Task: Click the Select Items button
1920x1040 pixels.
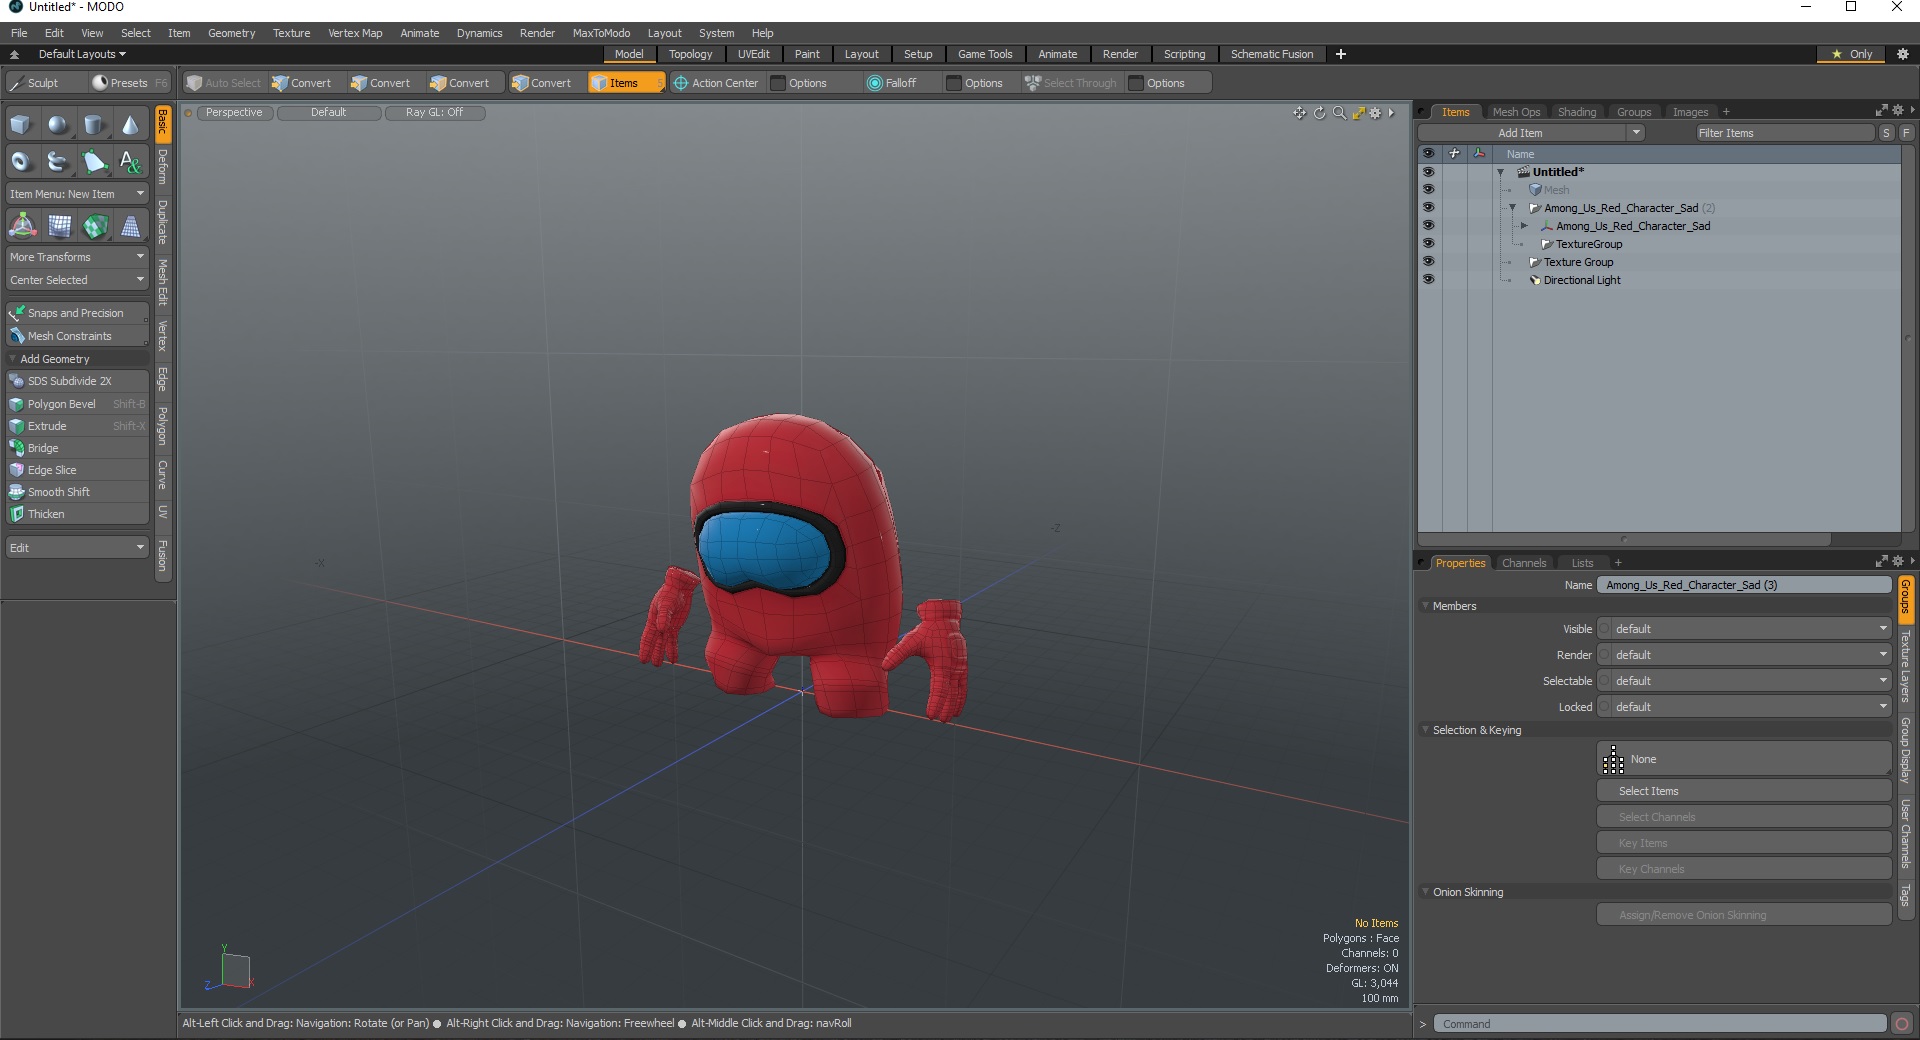Action: point(1744,791)
